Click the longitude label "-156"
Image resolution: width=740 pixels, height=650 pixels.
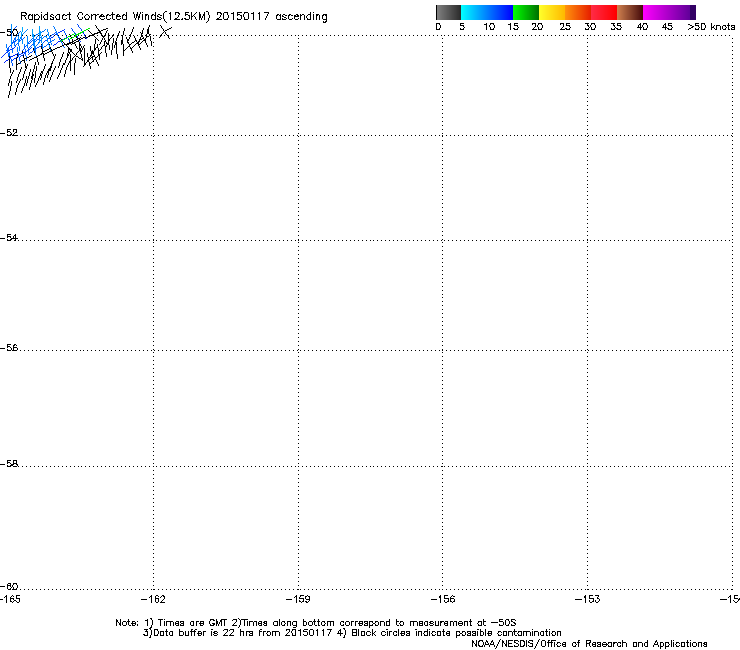click(x=443, y=599)
